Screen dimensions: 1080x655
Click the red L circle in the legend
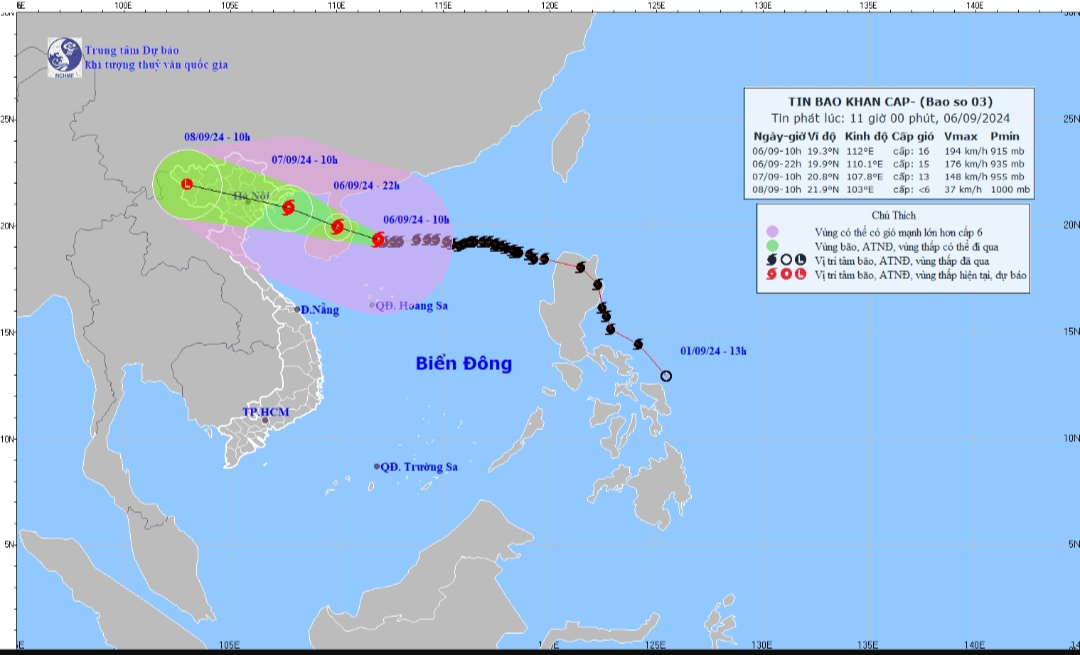coord(800,274)
